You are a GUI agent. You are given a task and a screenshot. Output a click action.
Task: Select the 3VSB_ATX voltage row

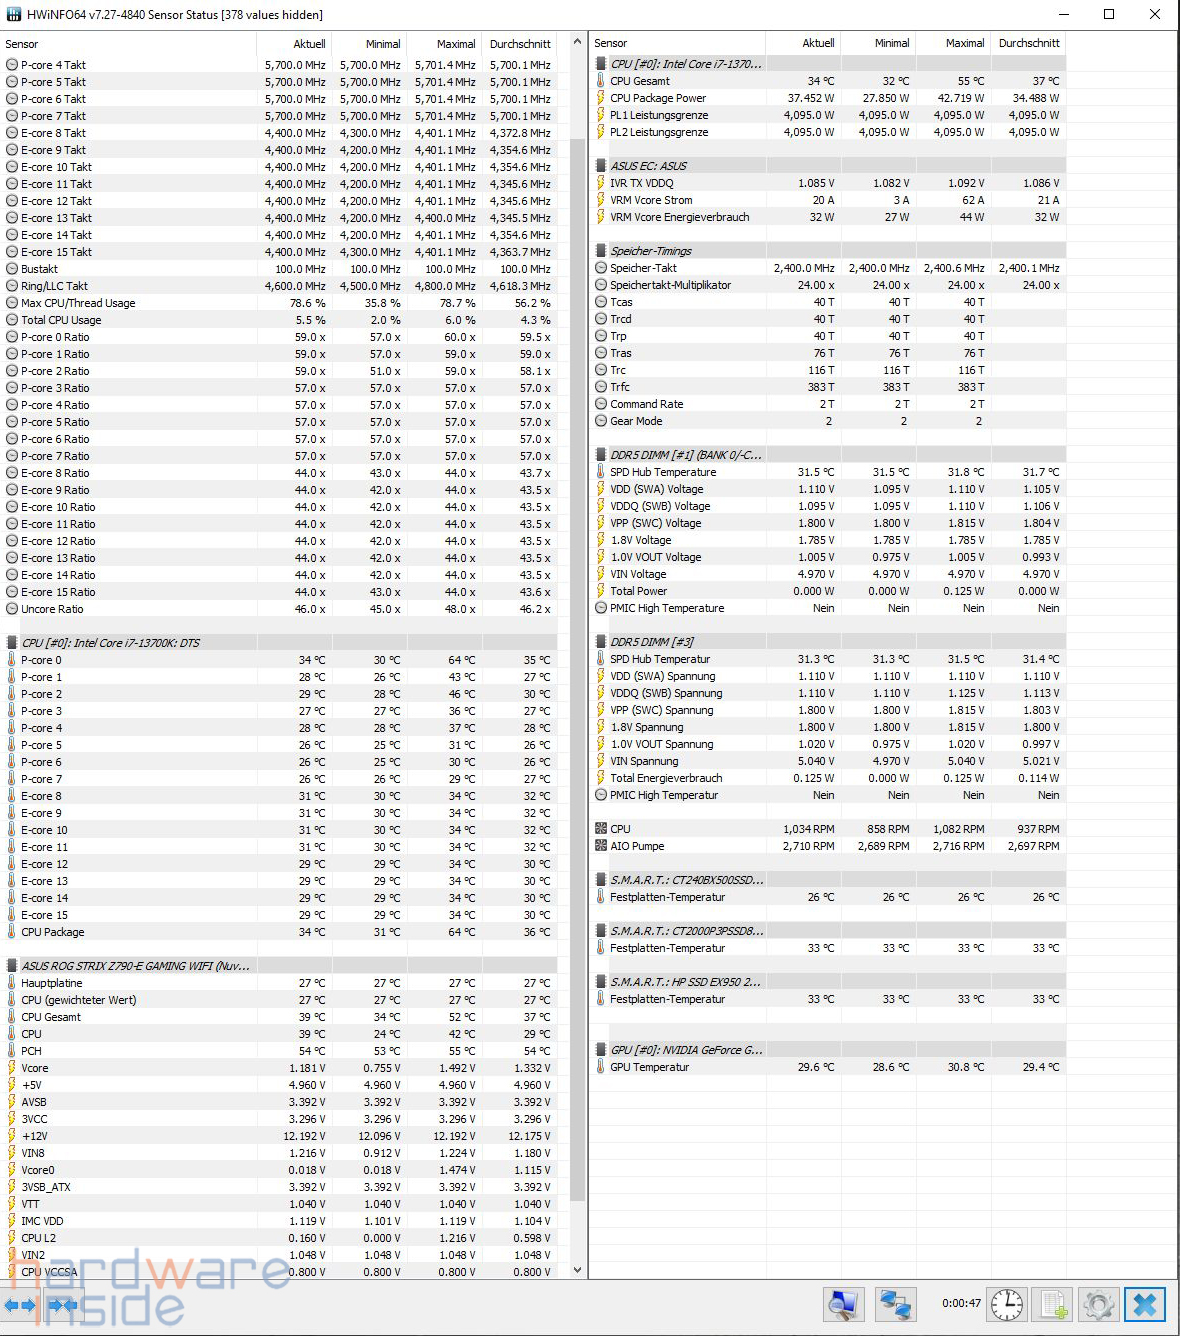tap(278, 1187)
